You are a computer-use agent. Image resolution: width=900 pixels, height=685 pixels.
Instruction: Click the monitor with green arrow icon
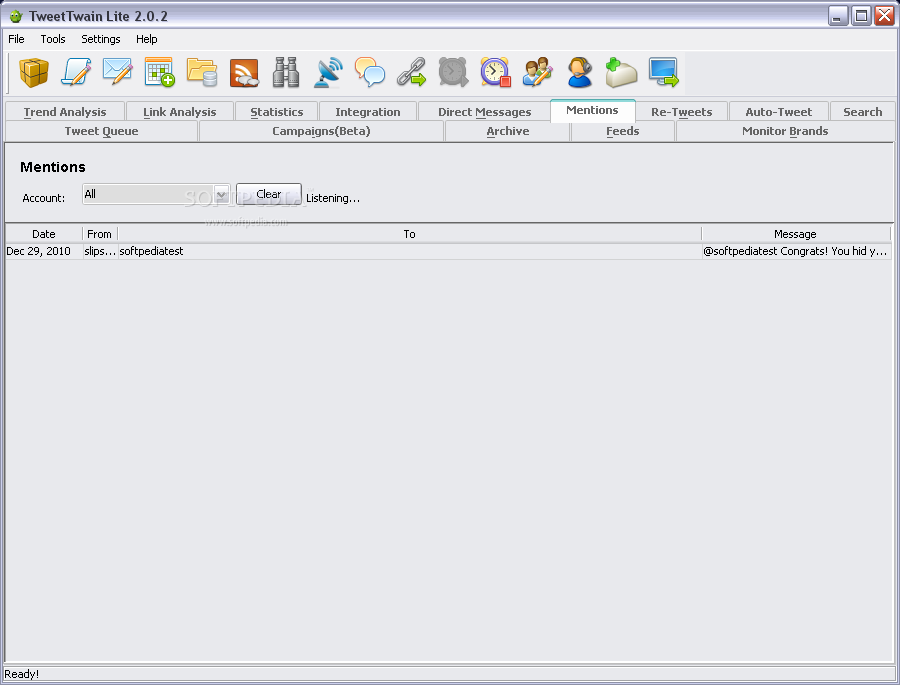664,72
